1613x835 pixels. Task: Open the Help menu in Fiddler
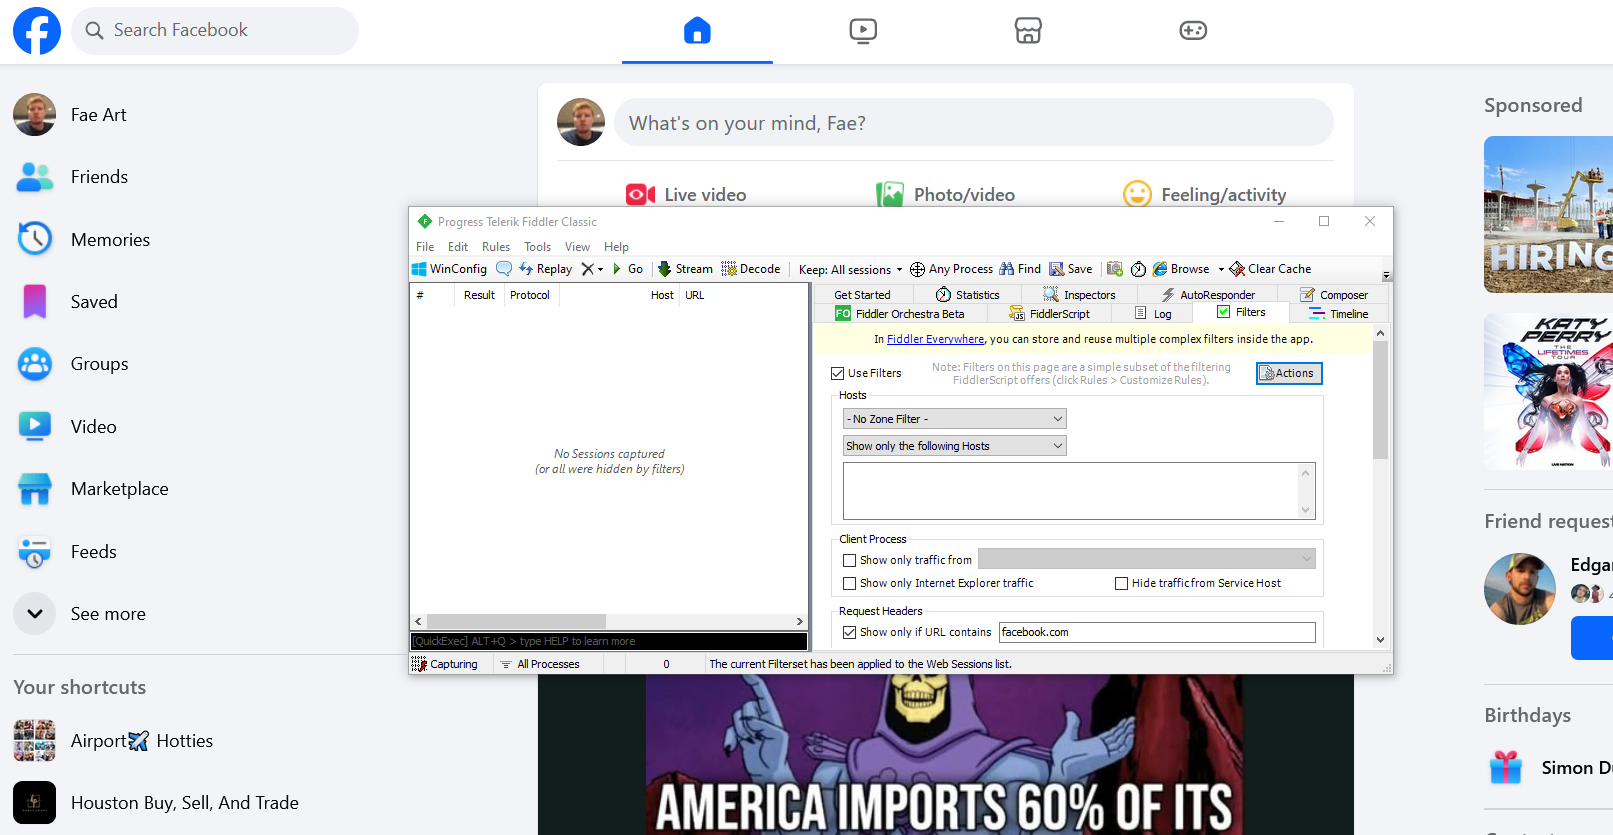617,247
